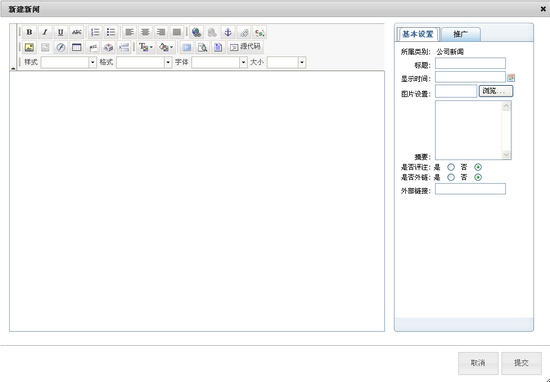This screenshot has width=550, height=382.
Task: Toggle bold formatting
Action: [x=29, y=32]
